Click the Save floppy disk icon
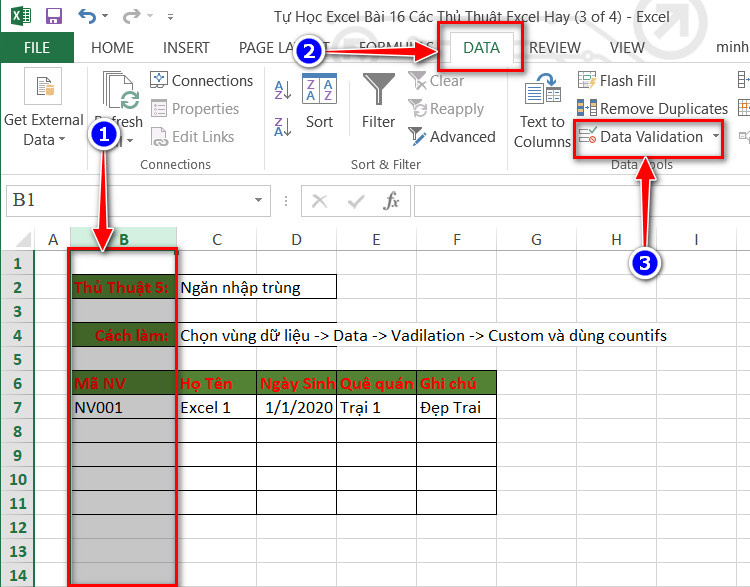The image size is (750, 587). 54,16
